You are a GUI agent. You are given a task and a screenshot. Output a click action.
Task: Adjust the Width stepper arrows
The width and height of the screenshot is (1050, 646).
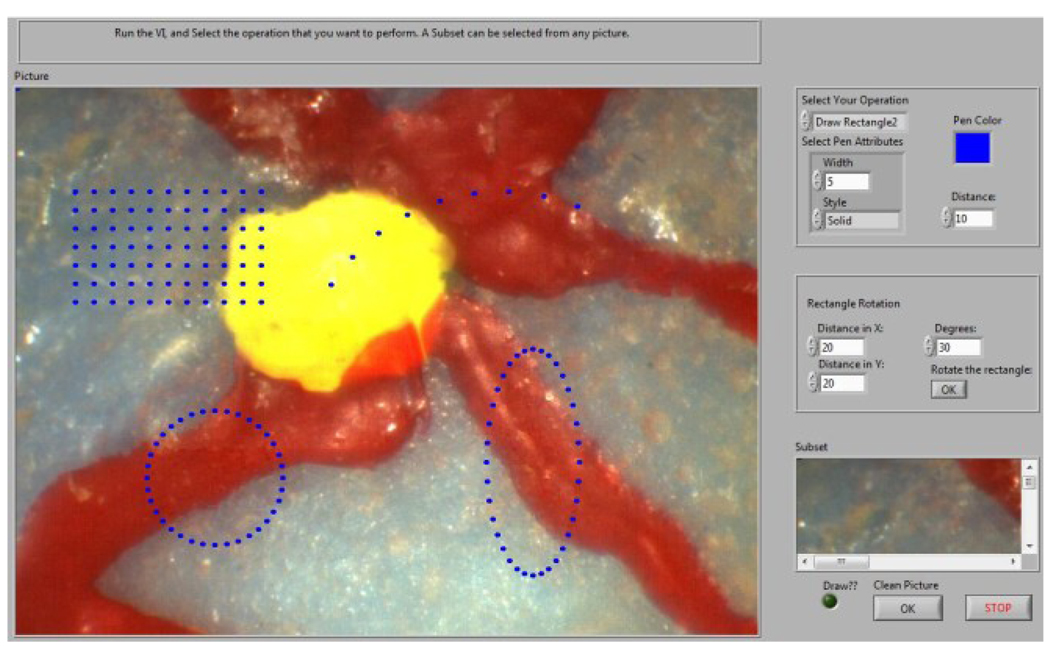click(x=817, y=181)
